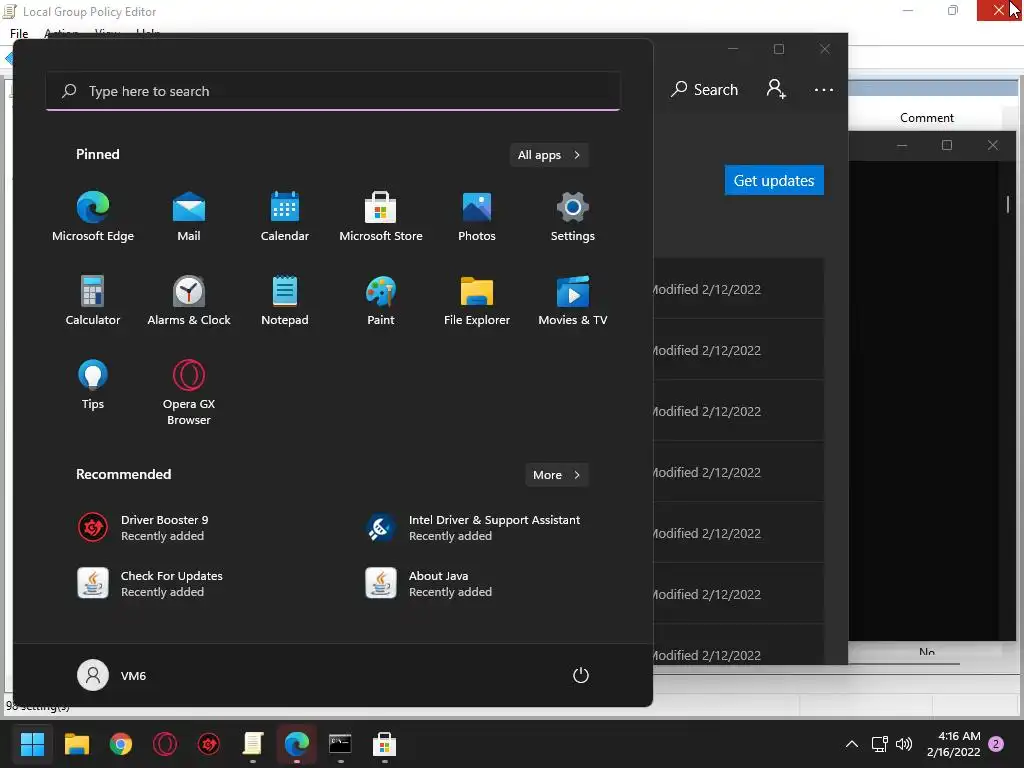
Task: Open Driver Booster 9 from Recommended
Action: (143, 528)
